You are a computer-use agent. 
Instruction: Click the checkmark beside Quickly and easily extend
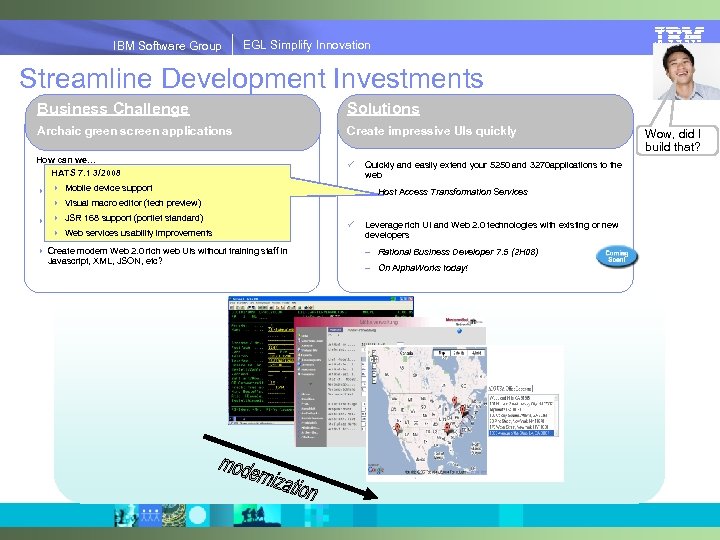pos(351,164)
